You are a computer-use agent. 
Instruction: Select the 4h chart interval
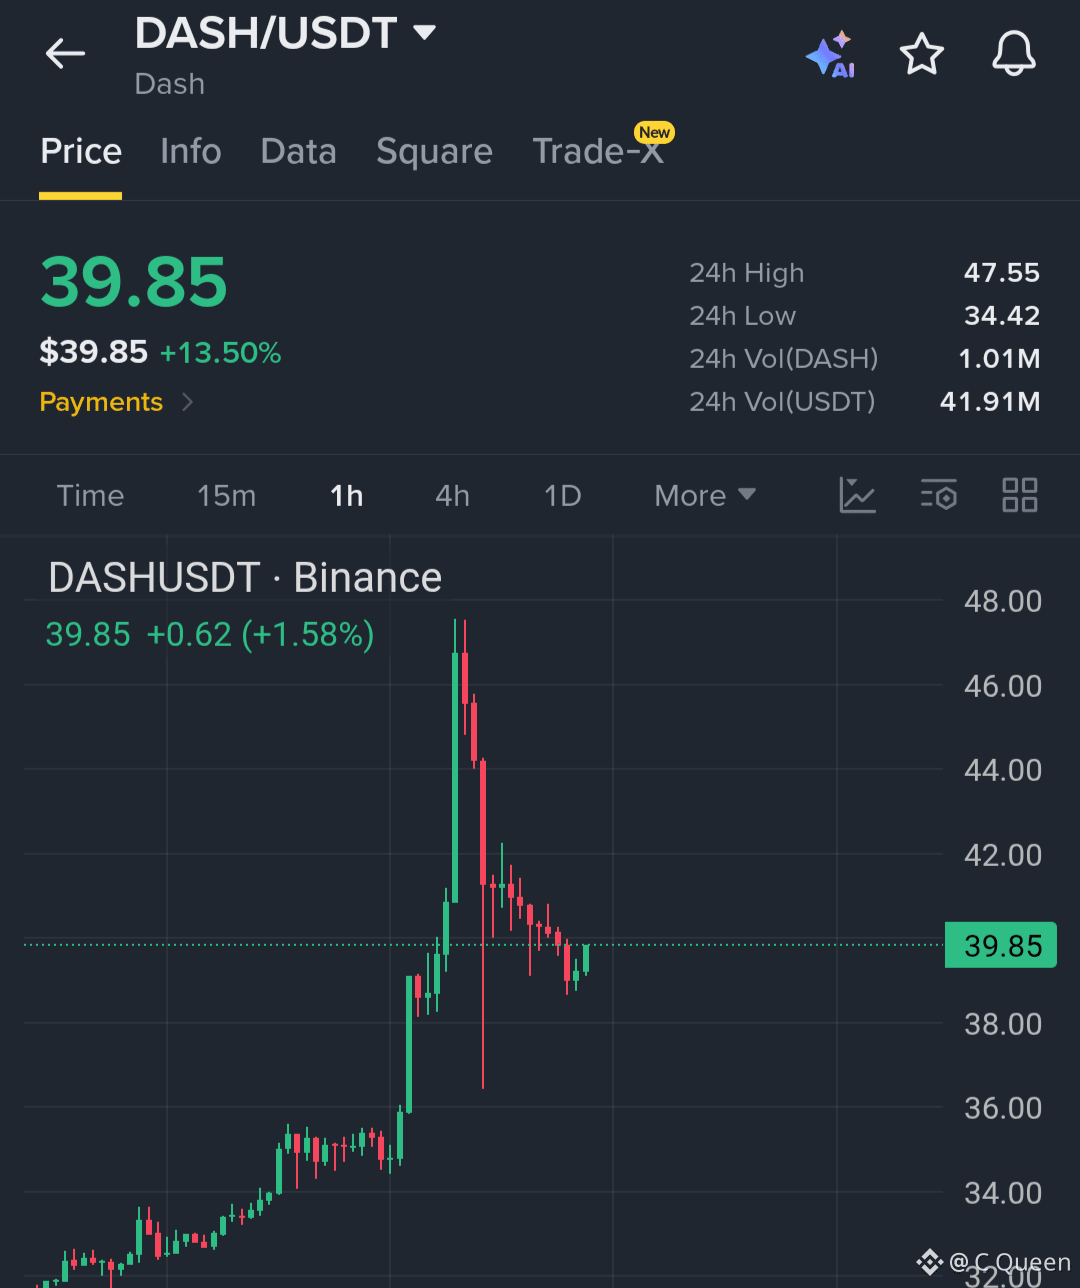tap(452, 496)
